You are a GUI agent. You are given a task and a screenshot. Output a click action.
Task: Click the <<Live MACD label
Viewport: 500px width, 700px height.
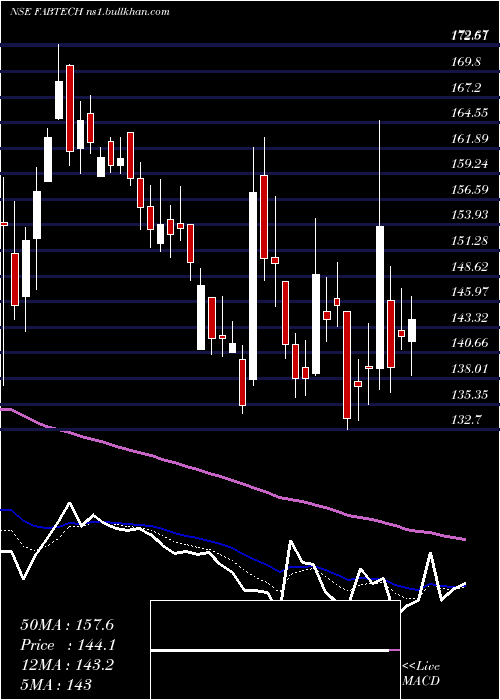tap(421, 674)
